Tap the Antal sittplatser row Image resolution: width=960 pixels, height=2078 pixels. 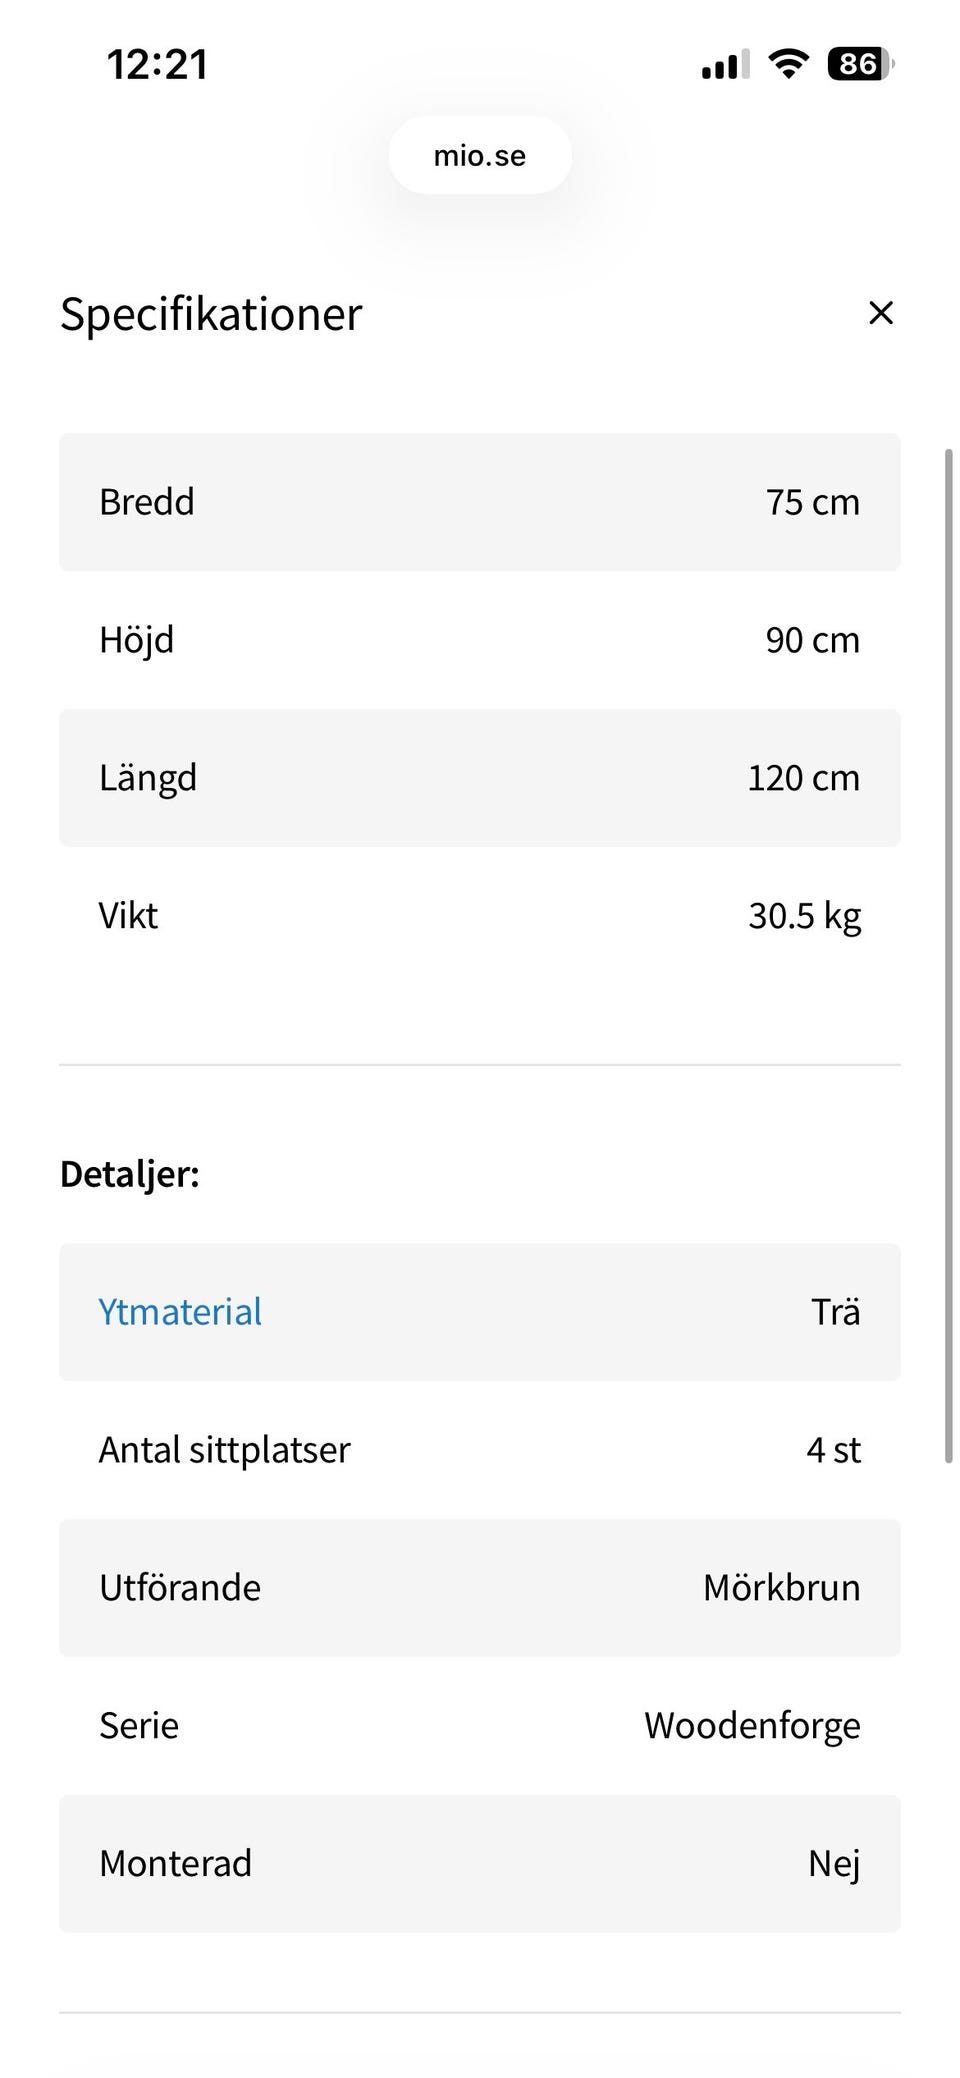(x=480, y=1450)
